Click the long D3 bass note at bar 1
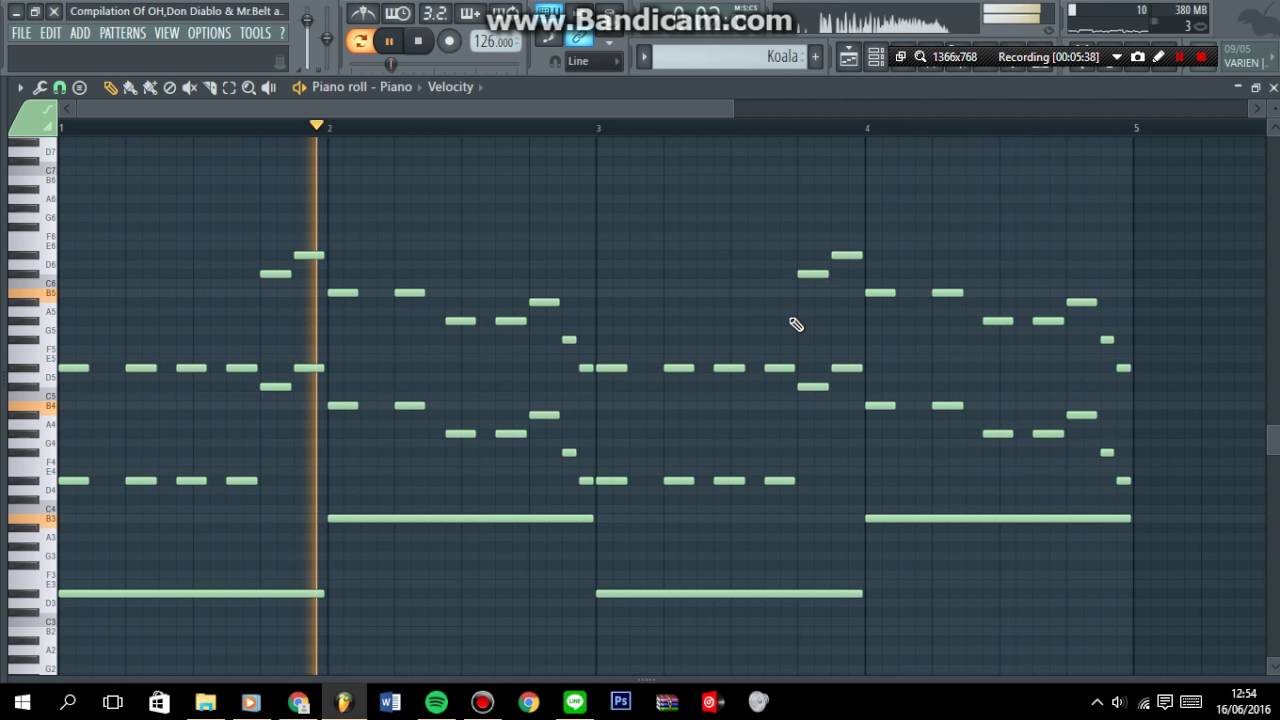The height and width of the screenshot is (720, 1280). click(x=191, y=594)
